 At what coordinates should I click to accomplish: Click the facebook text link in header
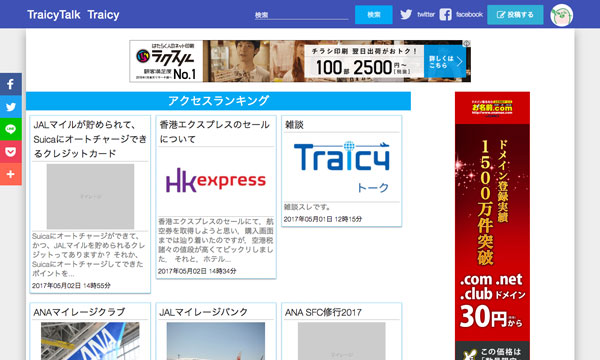click(x=469, y=15)
